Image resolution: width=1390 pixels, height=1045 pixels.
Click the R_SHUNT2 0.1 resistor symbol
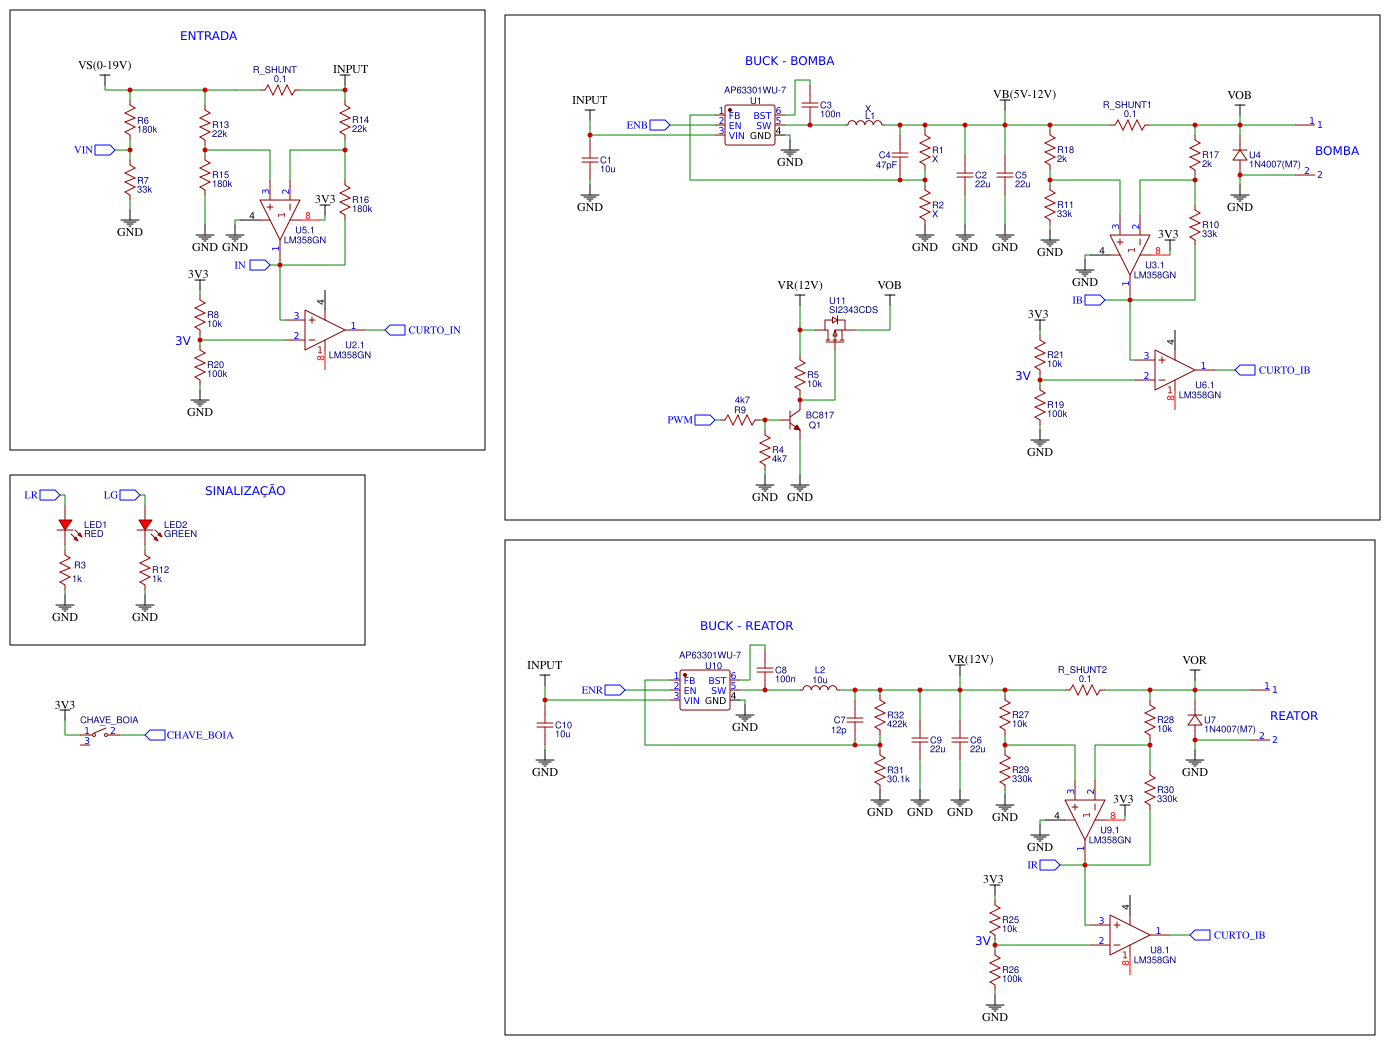click(1085, 690)
